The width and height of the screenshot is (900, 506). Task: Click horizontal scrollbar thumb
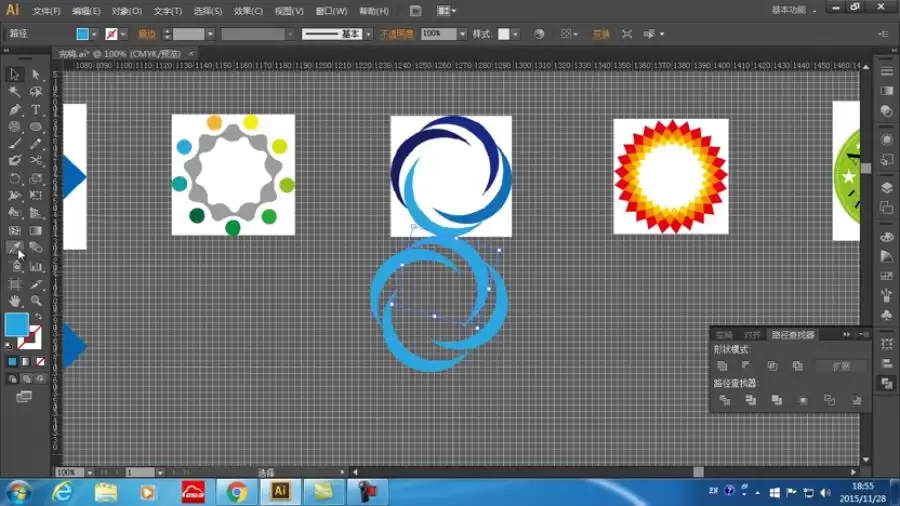click(x=698, y=472)
